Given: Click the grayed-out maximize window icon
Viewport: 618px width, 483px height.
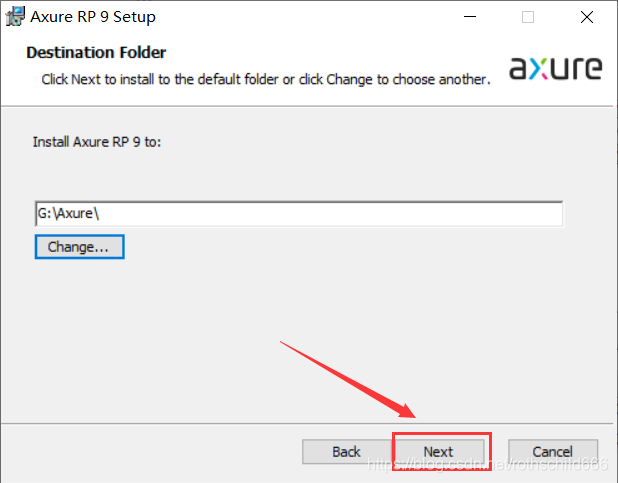Looking at the screenshot, I should [527, 17].
